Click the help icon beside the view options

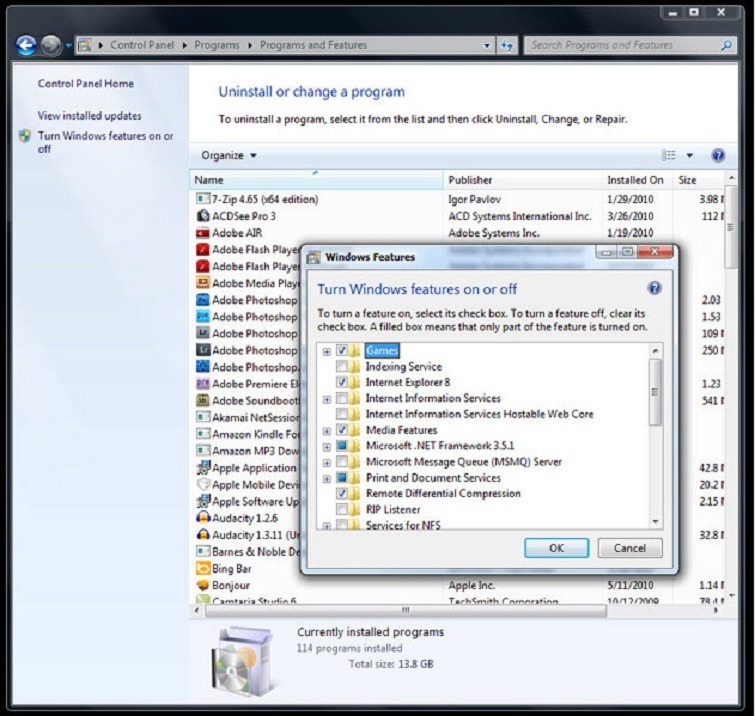717,156
